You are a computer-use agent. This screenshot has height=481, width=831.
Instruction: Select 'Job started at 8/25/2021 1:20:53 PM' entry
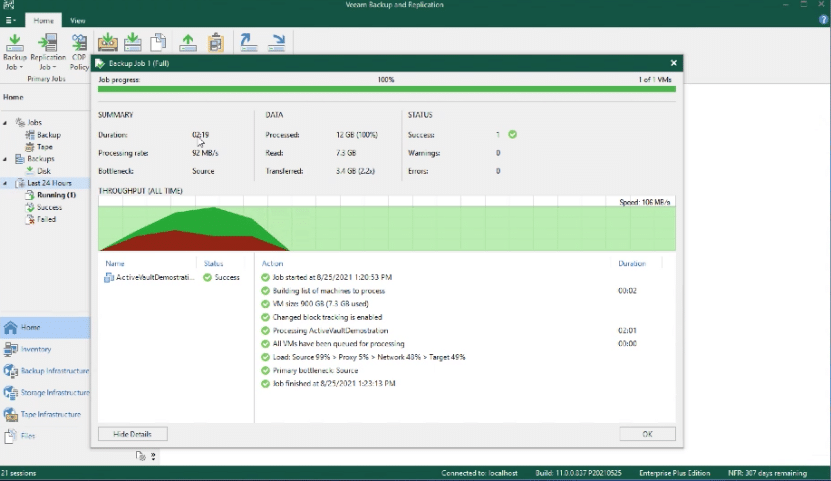pyautogui.click(x=332, y=277)
